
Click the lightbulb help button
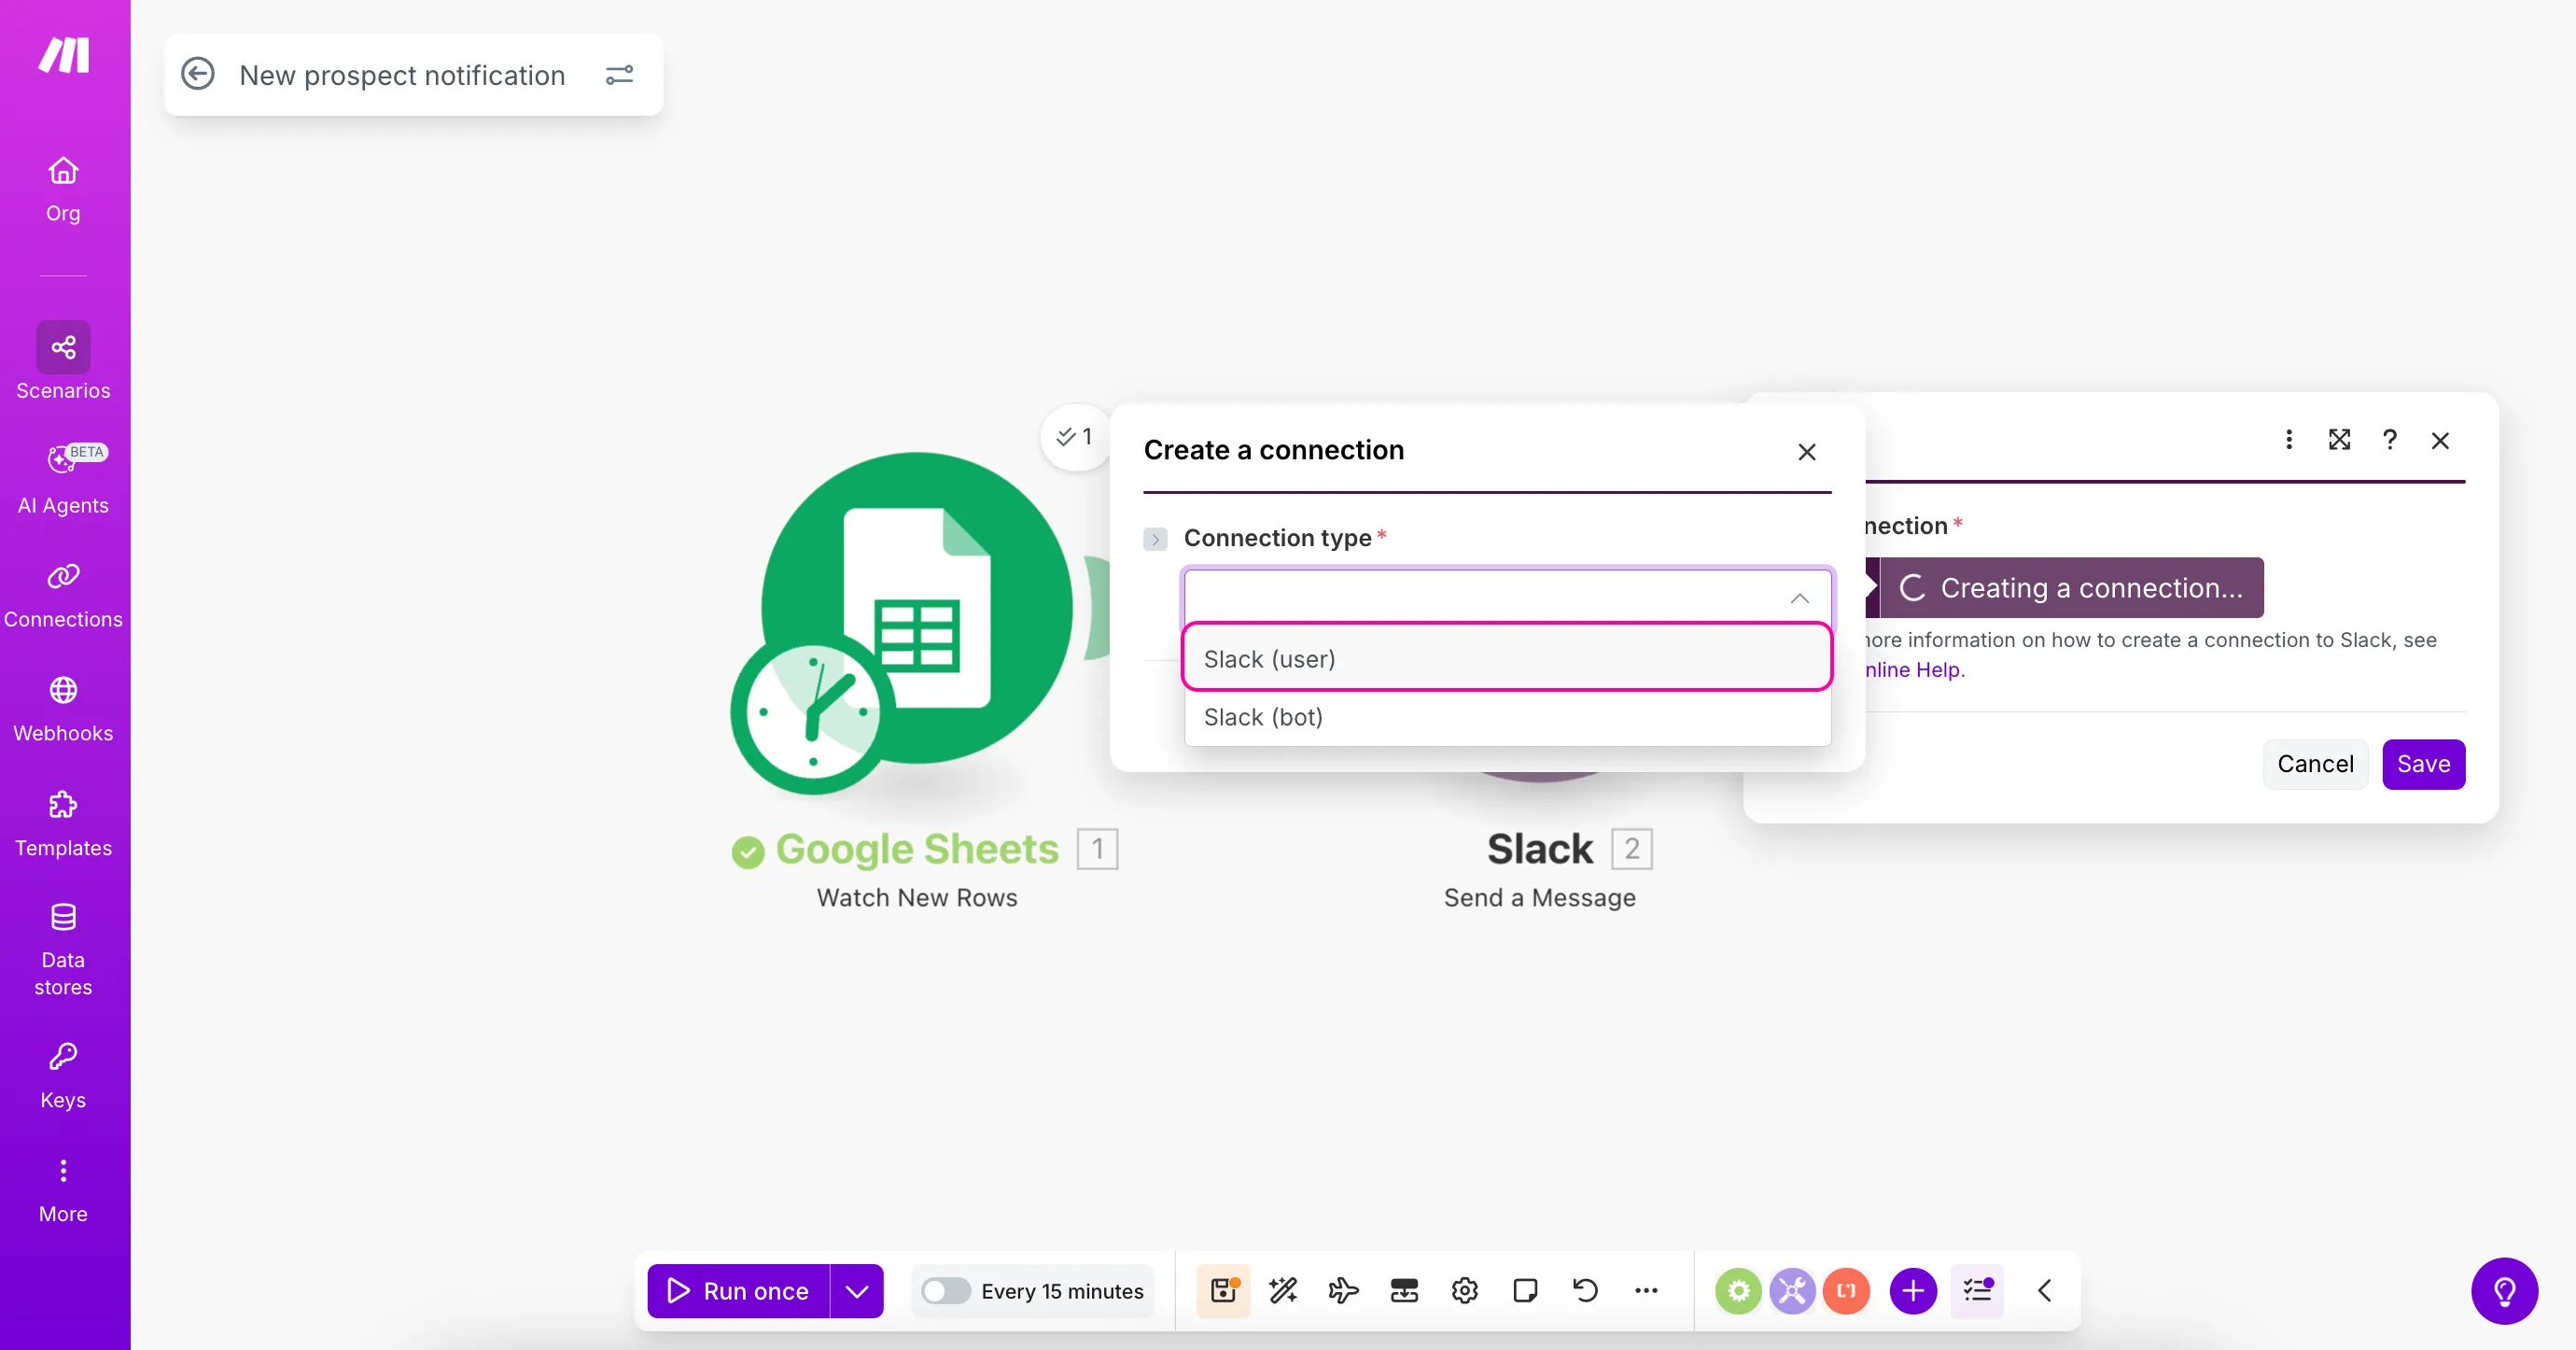[x=2504, y=1291]
